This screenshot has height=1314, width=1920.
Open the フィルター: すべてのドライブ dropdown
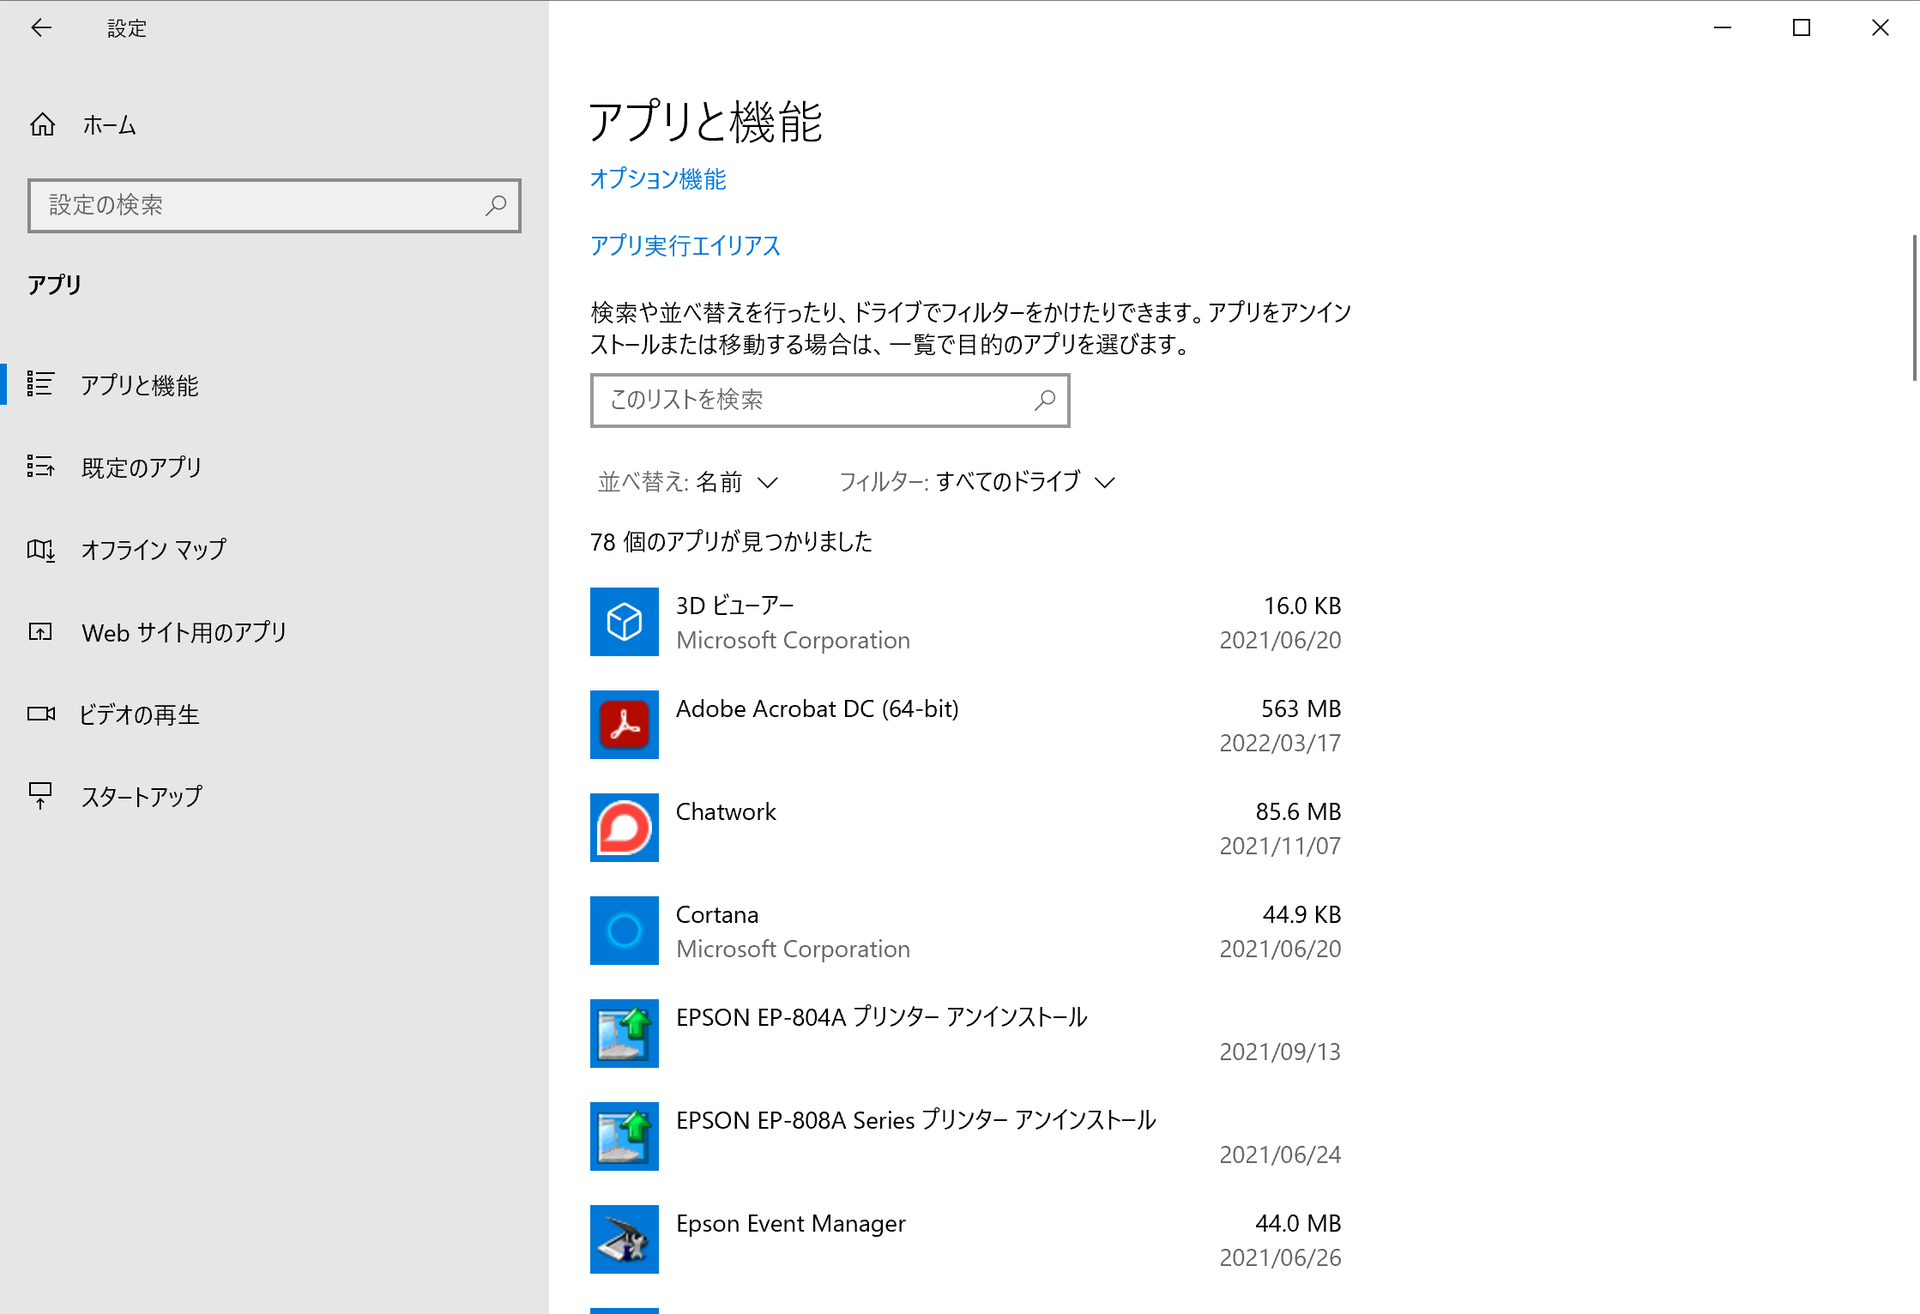[x=976, y=482]
